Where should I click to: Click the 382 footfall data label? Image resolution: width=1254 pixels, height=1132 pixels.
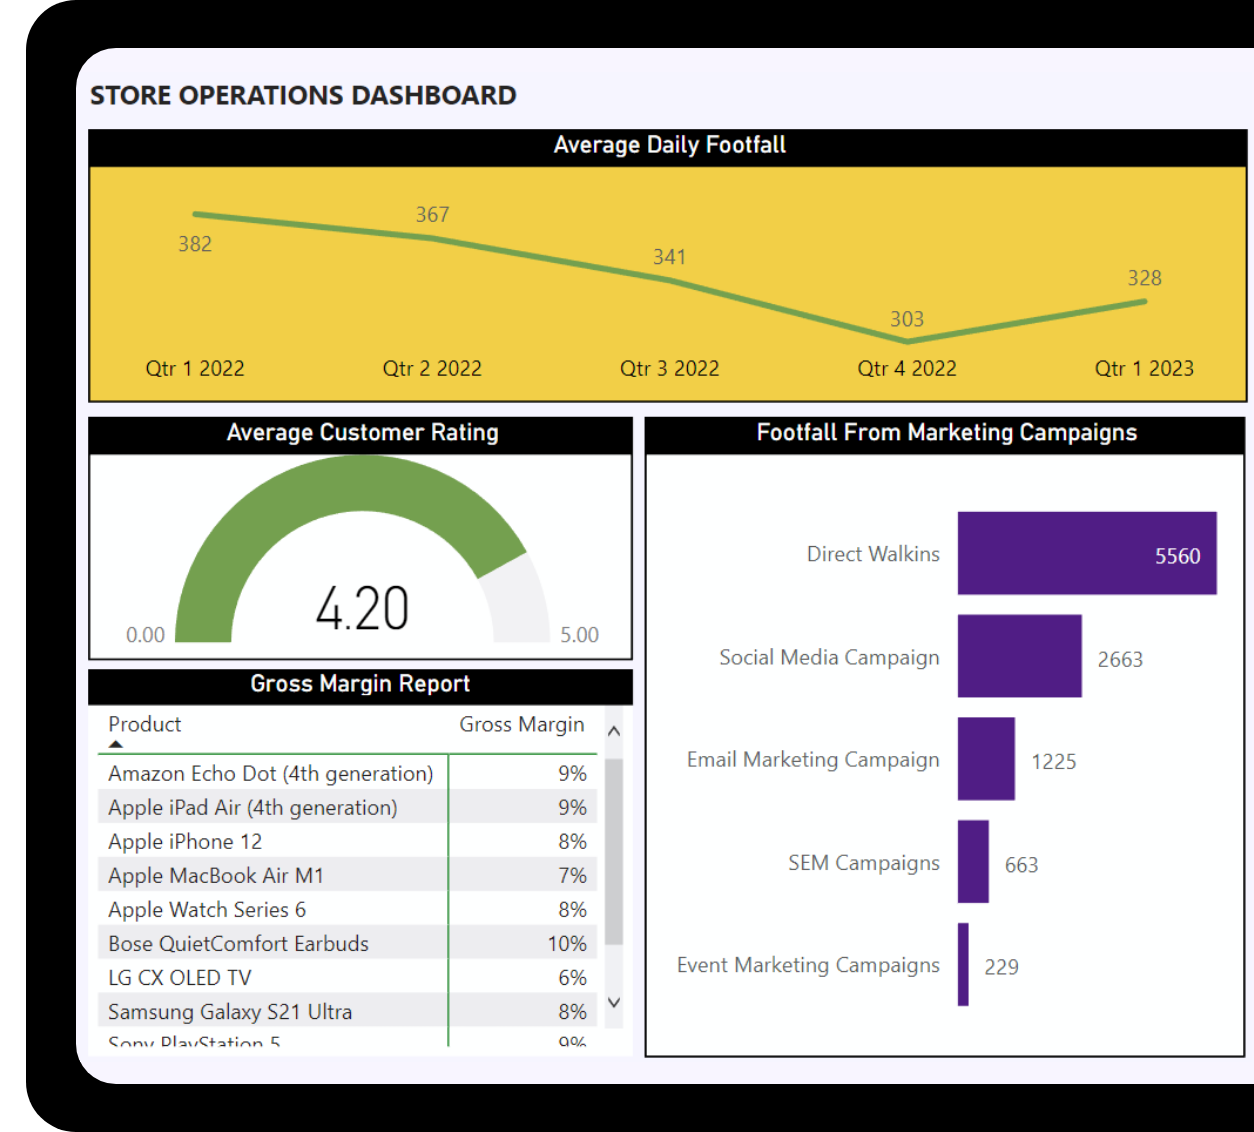point(195,244)
